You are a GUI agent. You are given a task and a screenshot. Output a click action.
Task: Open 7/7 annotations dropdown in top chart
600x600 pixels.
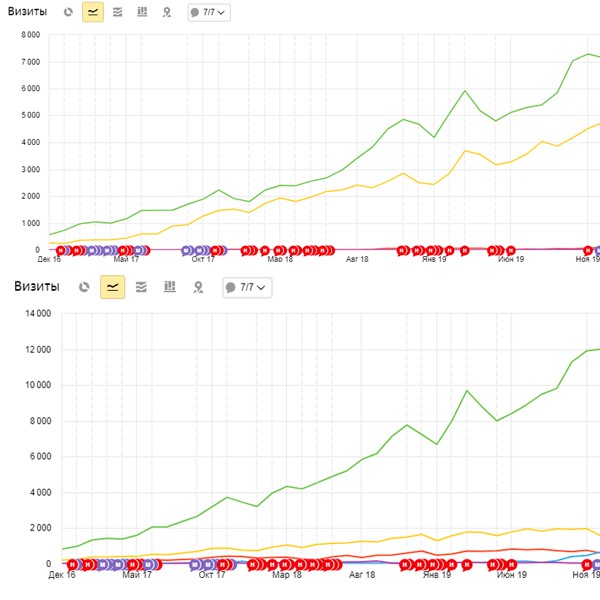tap(209, 12)
